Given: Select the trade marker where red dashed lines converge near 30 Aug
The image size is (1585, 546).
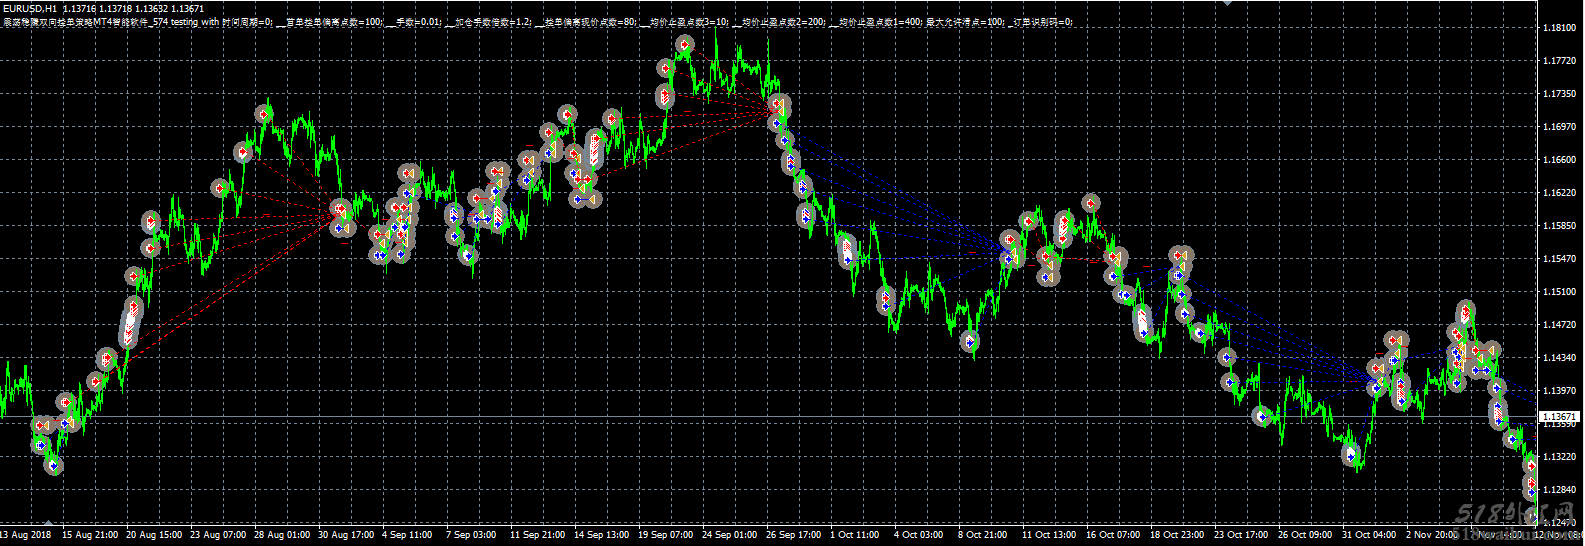Looking at the screenshot, I should coord(339,212).
